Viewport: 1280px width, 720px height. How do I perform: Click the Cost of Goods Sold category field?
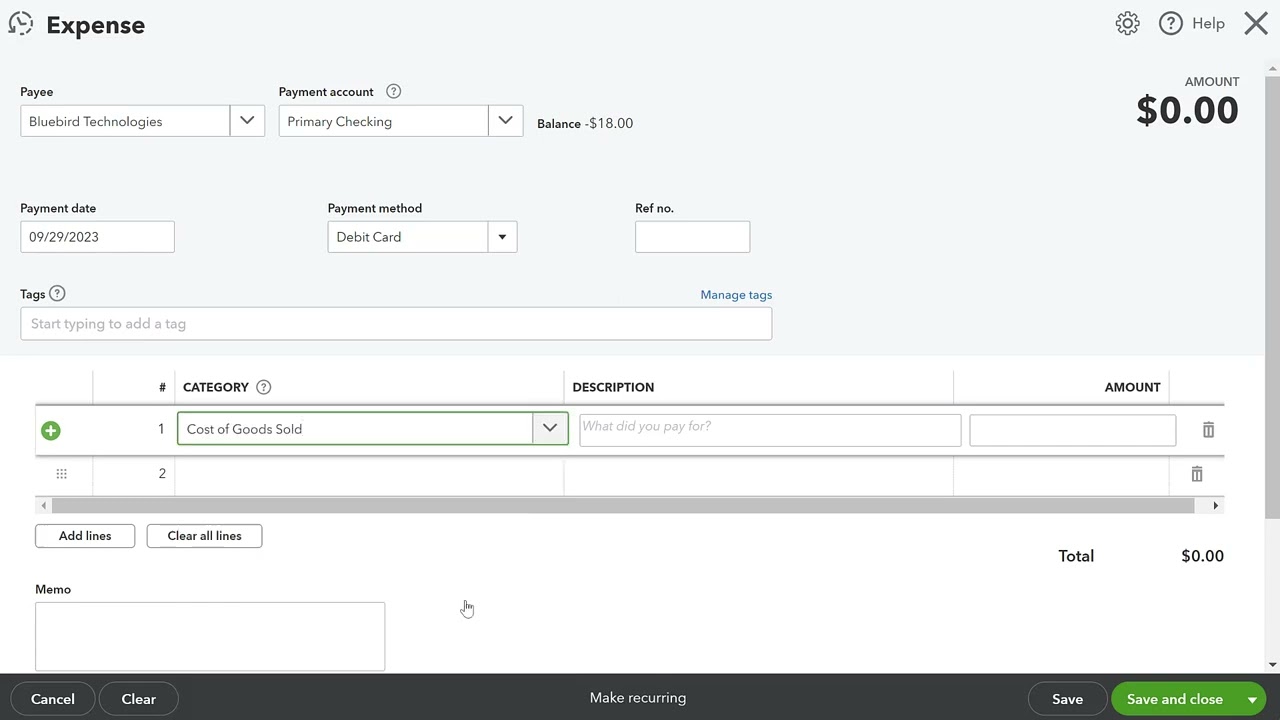(x=355, y=428)
